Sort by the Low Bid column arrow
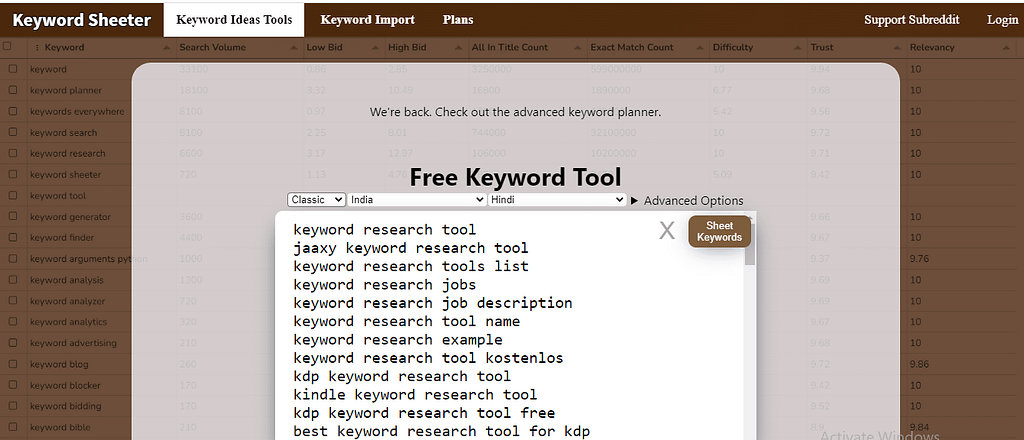 (x=376, y=48)
